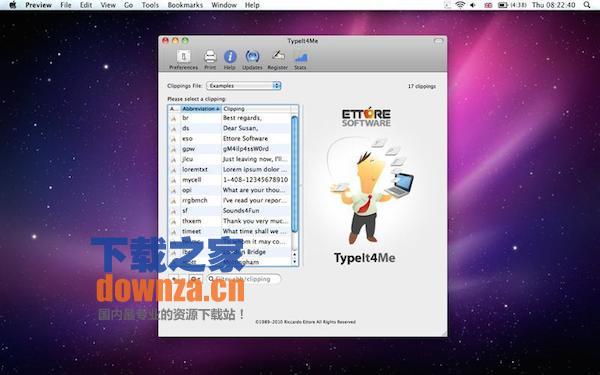Viewport: 600px width, 375px height.
Task: Open the blue Help info icon
Action: coord(230,60)
